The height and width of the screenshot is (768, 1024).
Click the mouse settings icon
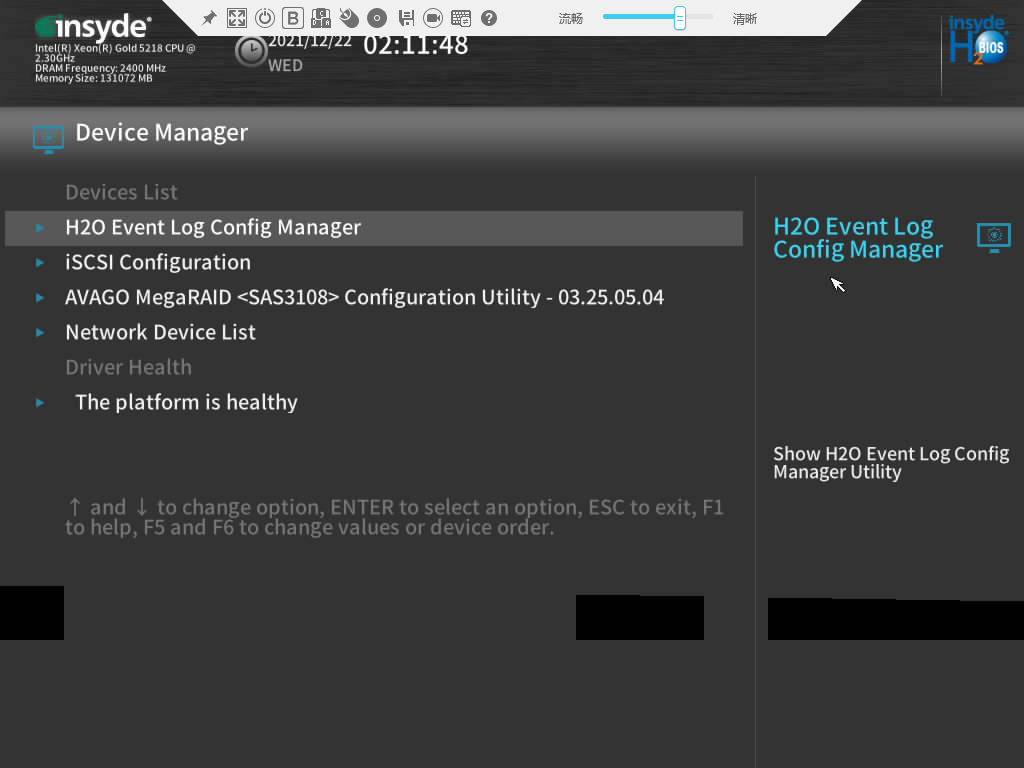349,18
